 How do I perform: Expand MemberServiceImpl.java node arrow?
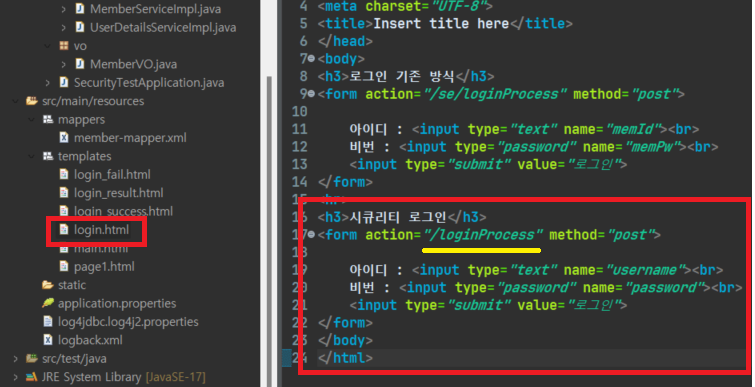[x=64, y=9]
